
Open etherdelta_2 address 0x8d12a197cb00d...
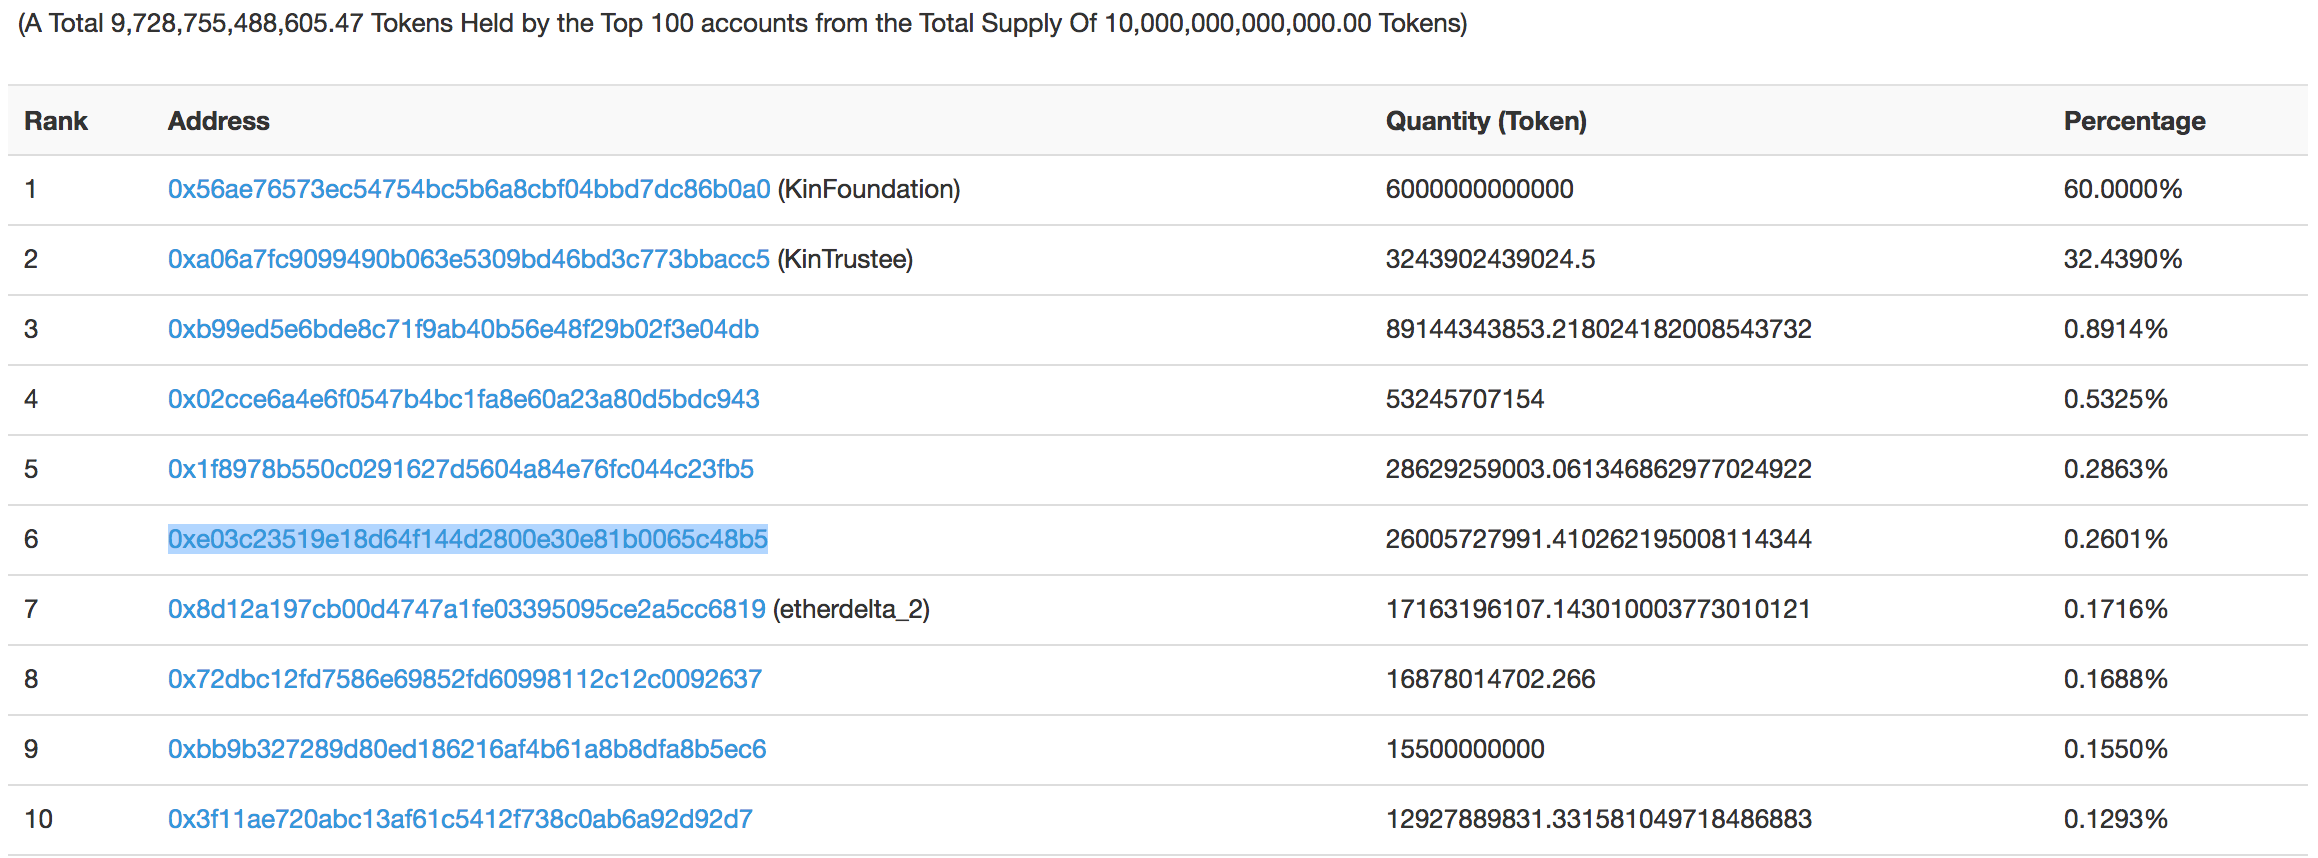click(x=467, y=609)
